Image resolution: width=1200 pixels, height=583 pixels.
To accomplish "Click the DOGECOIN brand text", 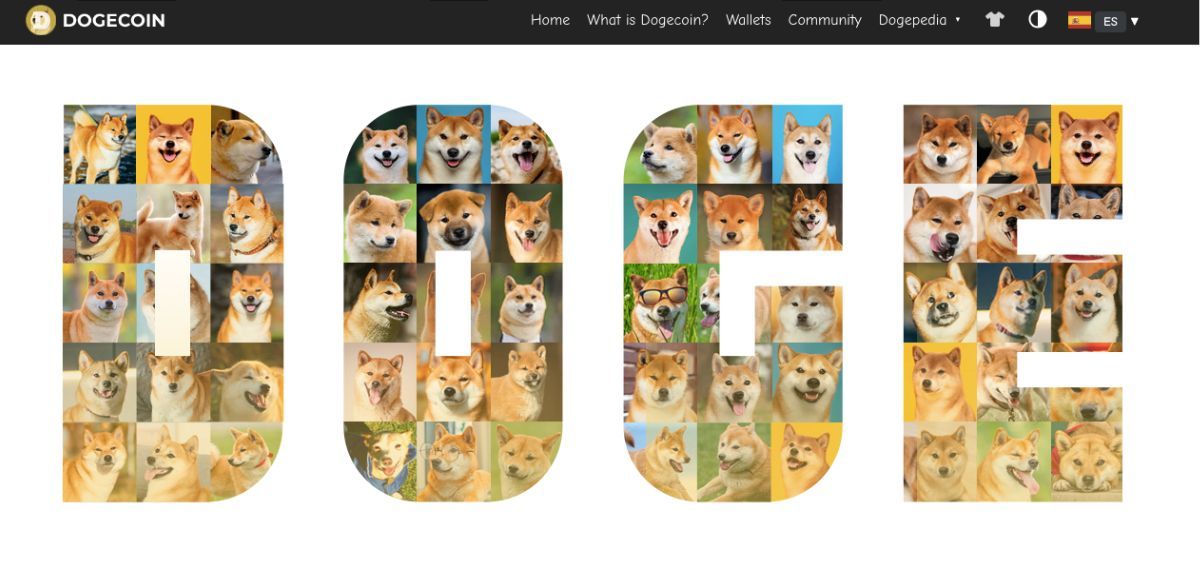I will [x=113, y=20].
